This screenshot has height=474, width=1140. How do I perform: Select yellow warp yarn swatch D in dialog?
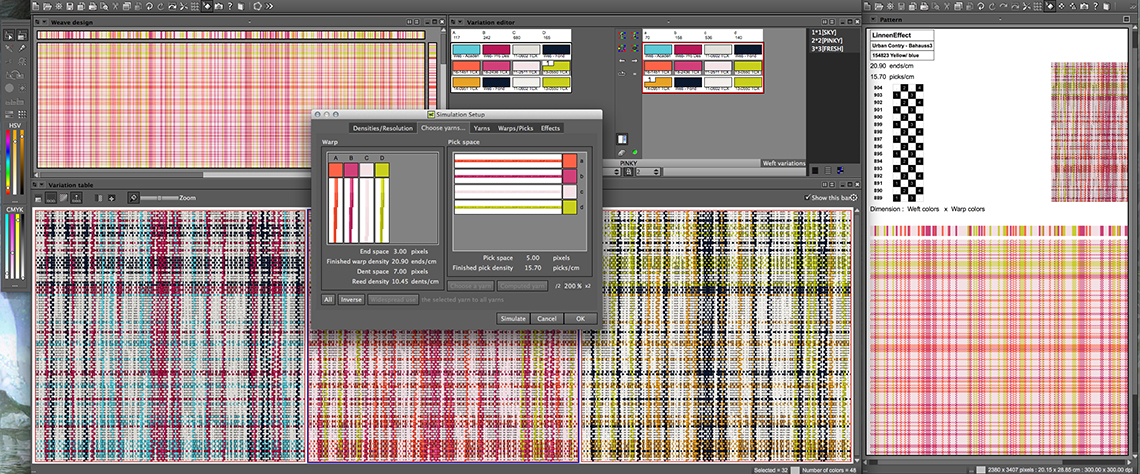click(x=382, y=170)
